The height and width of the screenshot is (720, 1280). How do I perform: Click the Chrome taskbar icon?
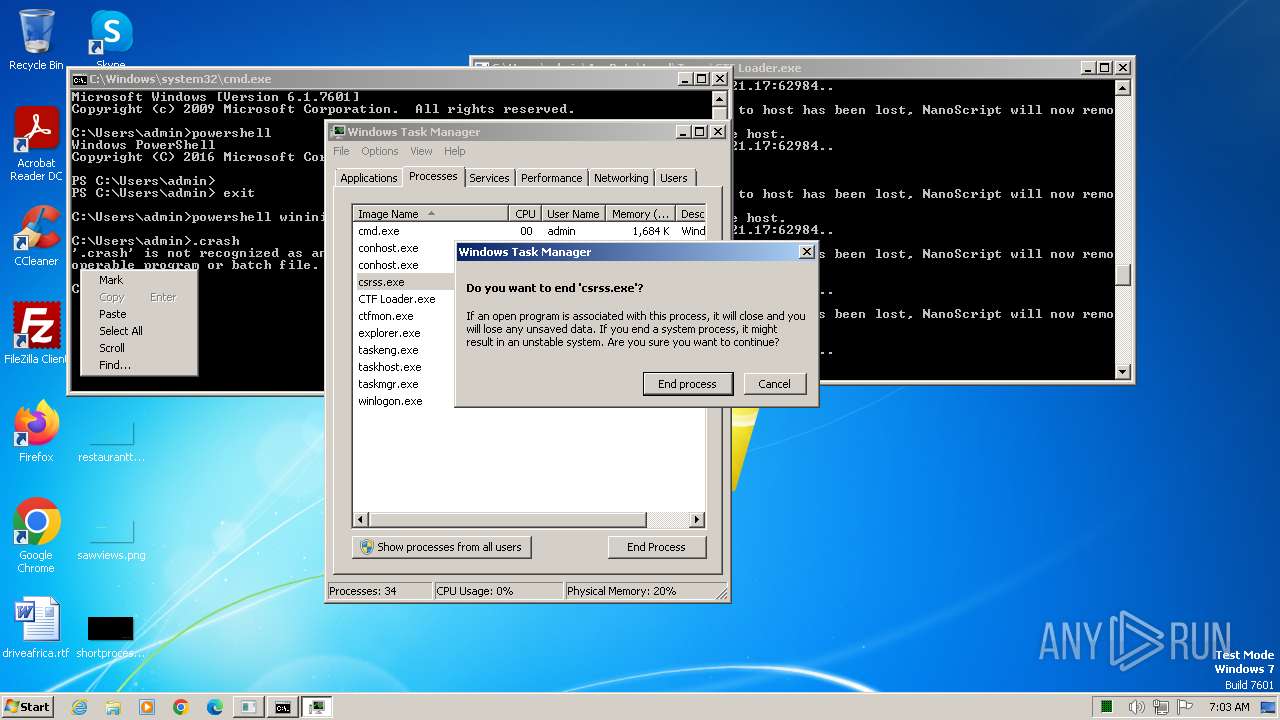[x=181, y=707]
